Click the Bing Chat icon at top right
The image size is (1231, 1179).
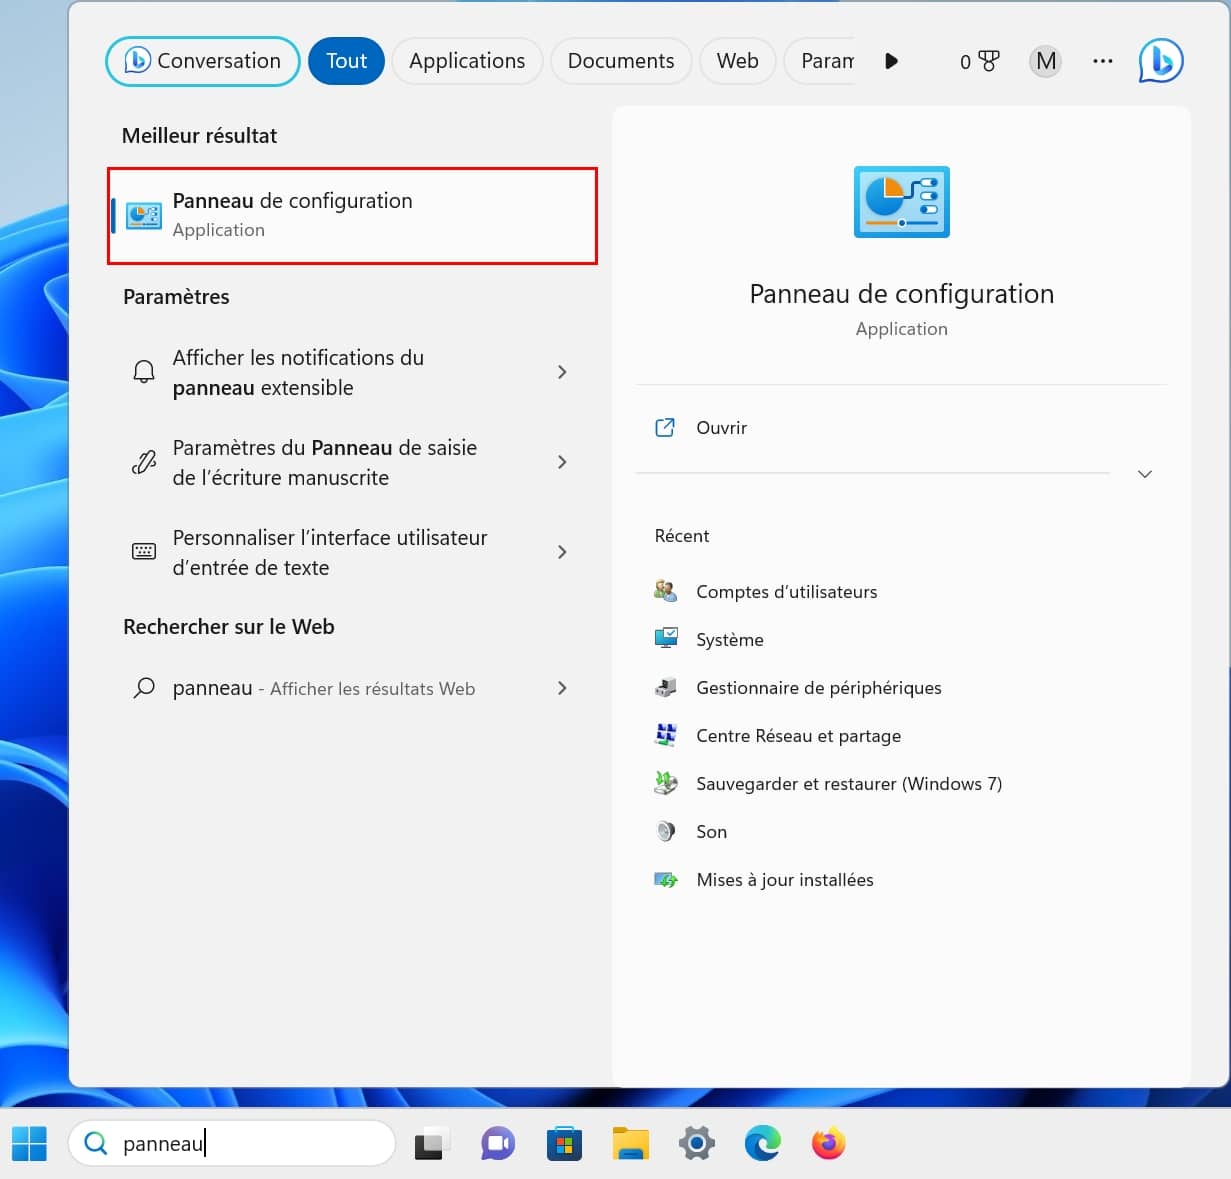1160,61
